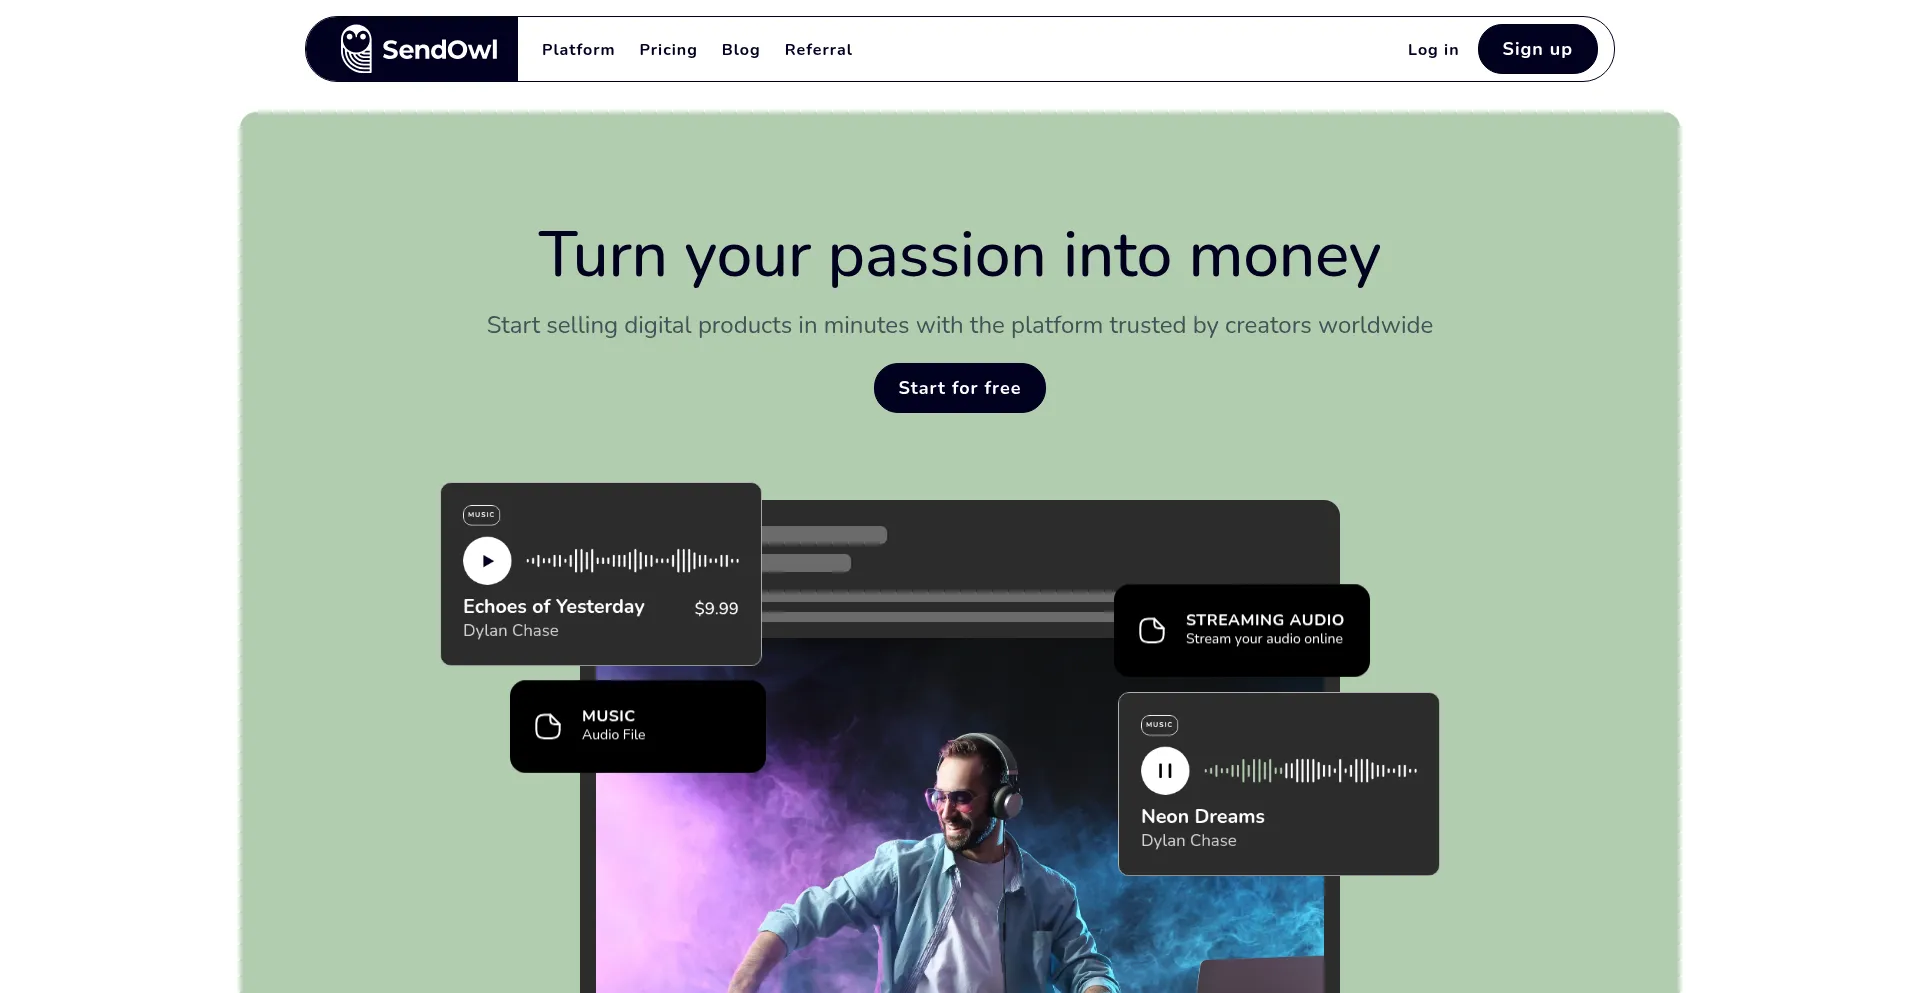Click the Start for free button
This screenshot has height=993, width=1920.
click(x=960, y=388)
